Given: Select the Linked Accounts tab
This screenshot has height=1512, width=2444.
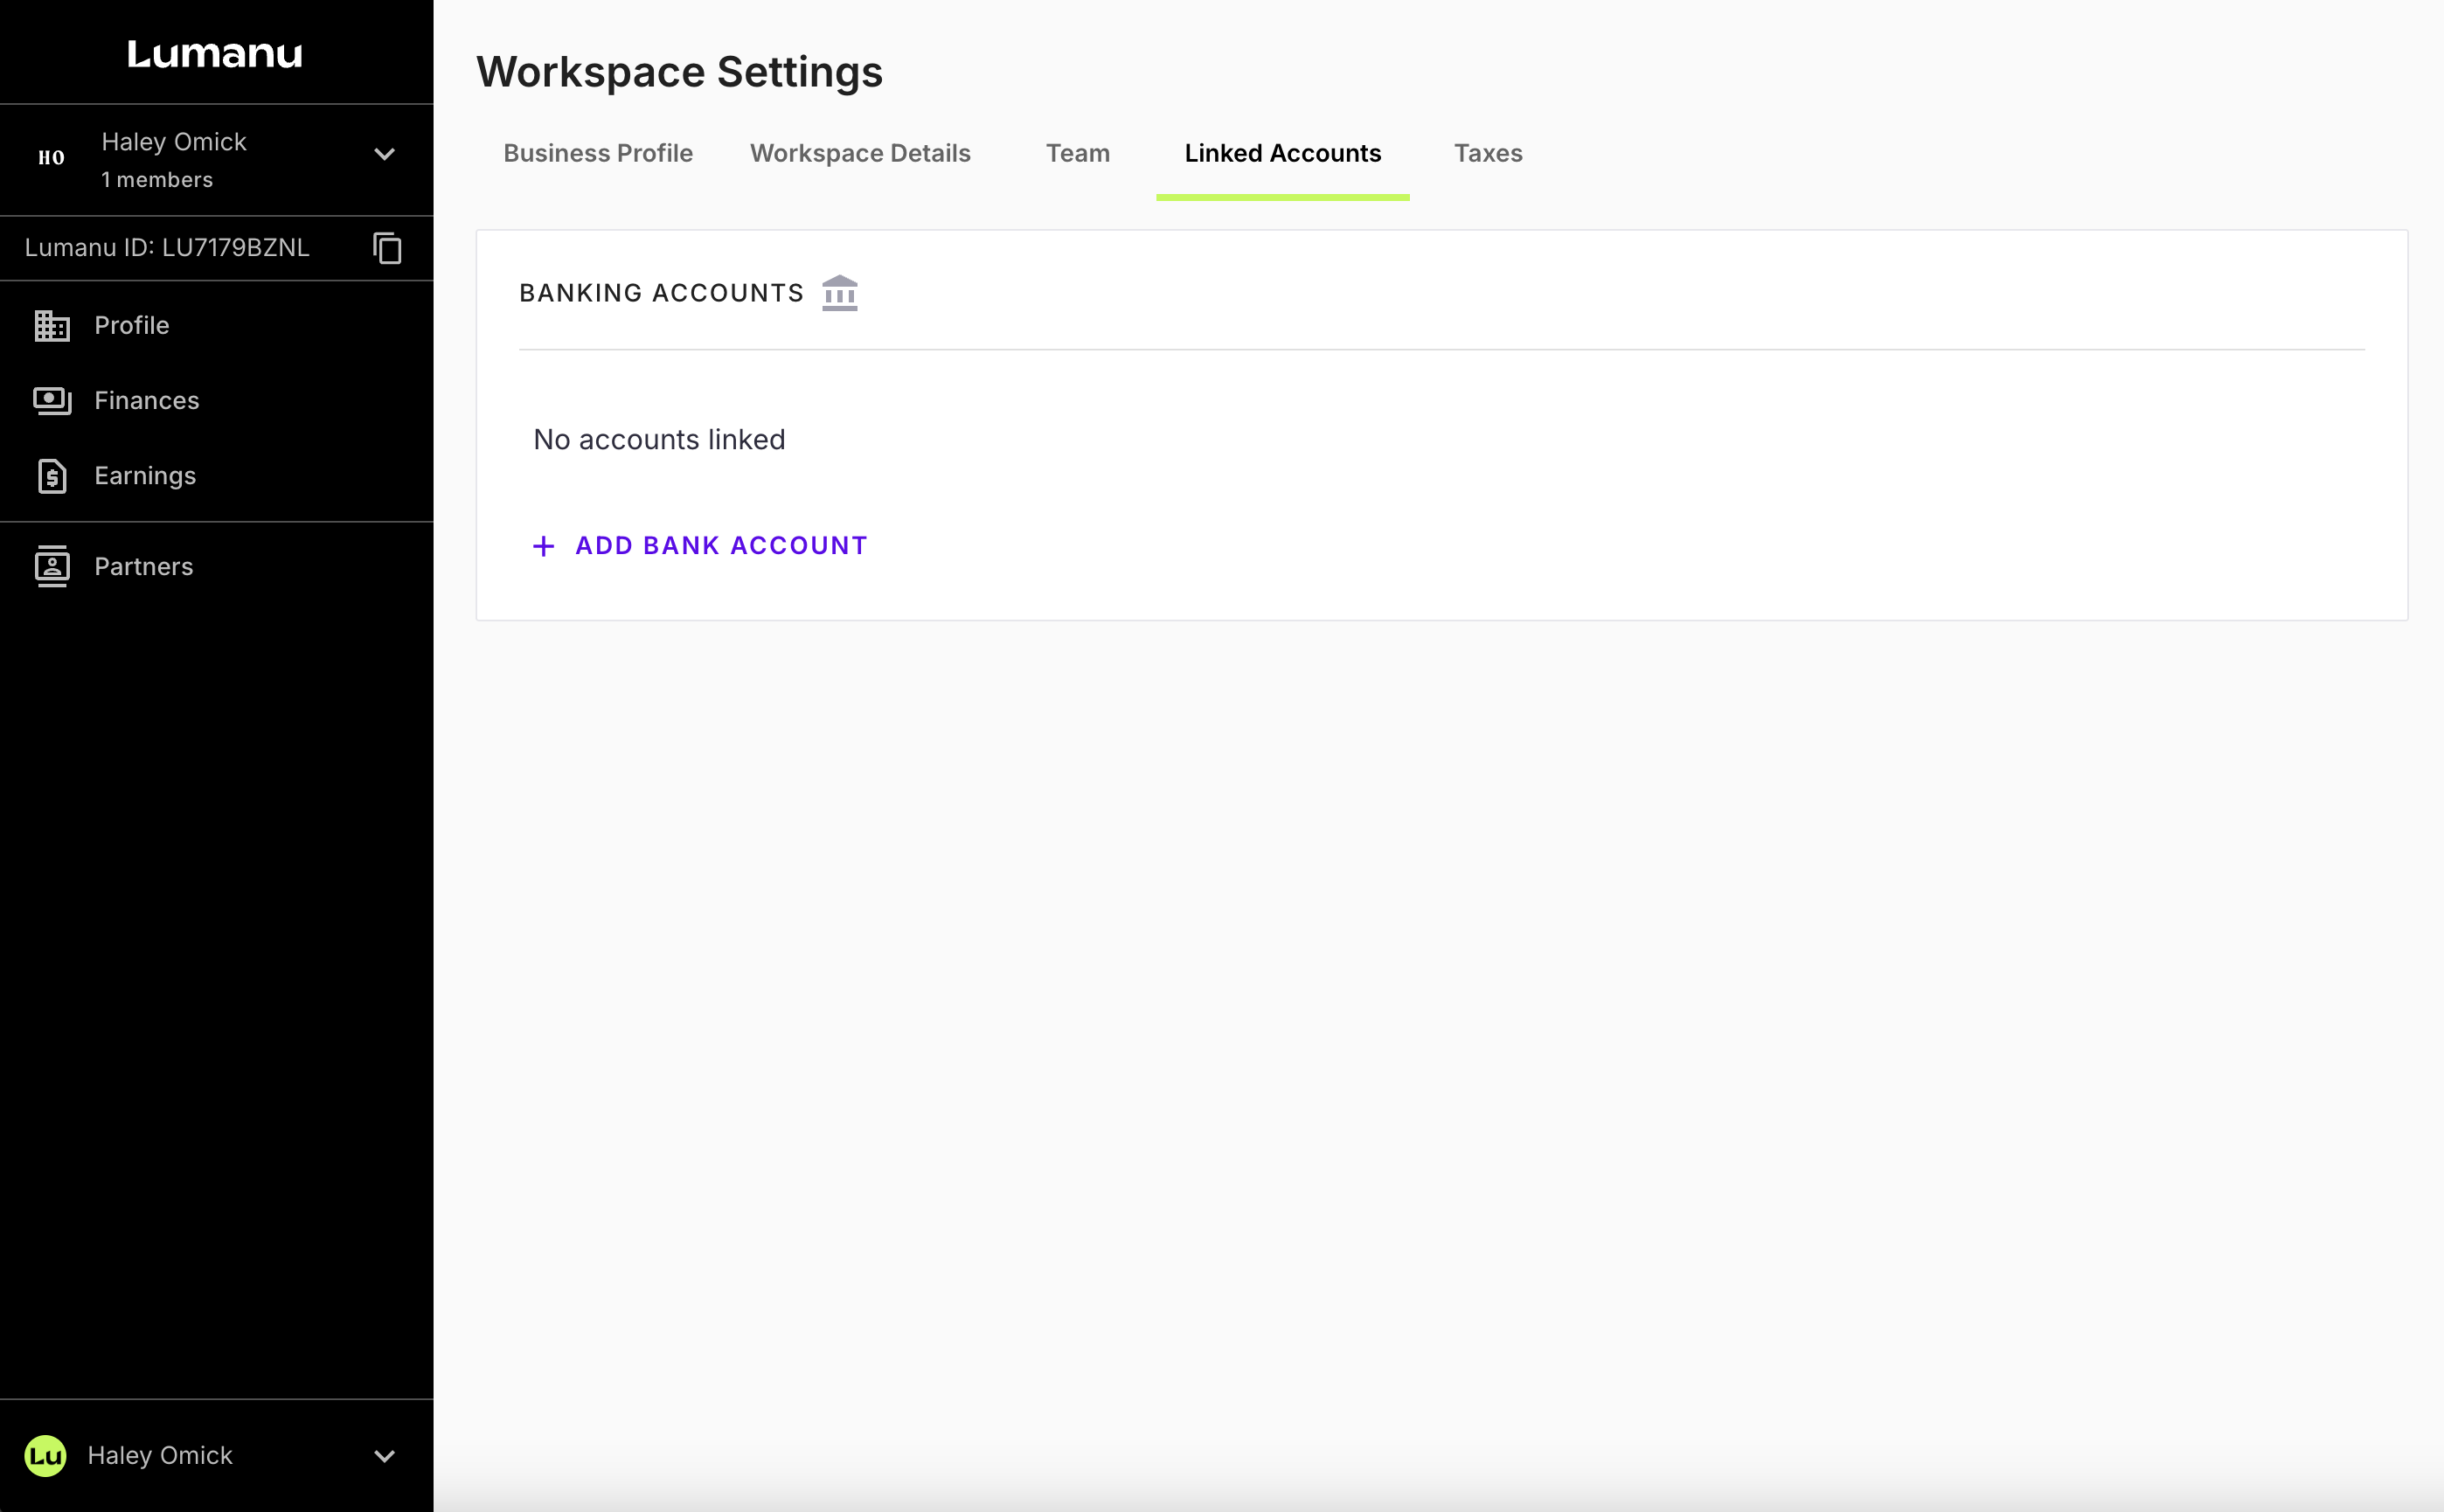Looking at the screenshot, I should 1282,153.
